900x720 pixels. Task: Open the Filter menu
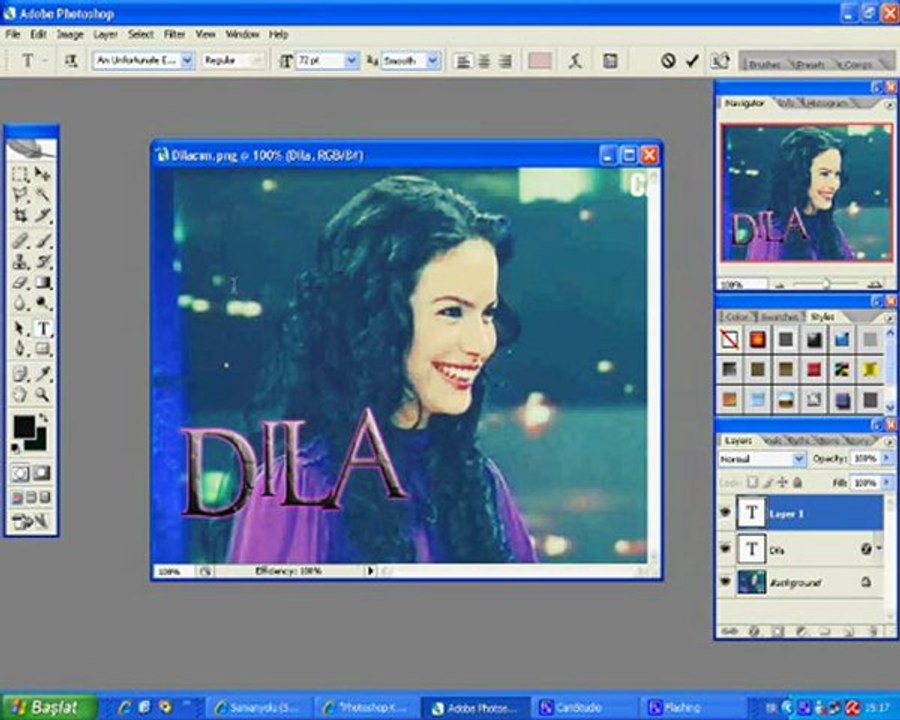(x=174, y=34)
